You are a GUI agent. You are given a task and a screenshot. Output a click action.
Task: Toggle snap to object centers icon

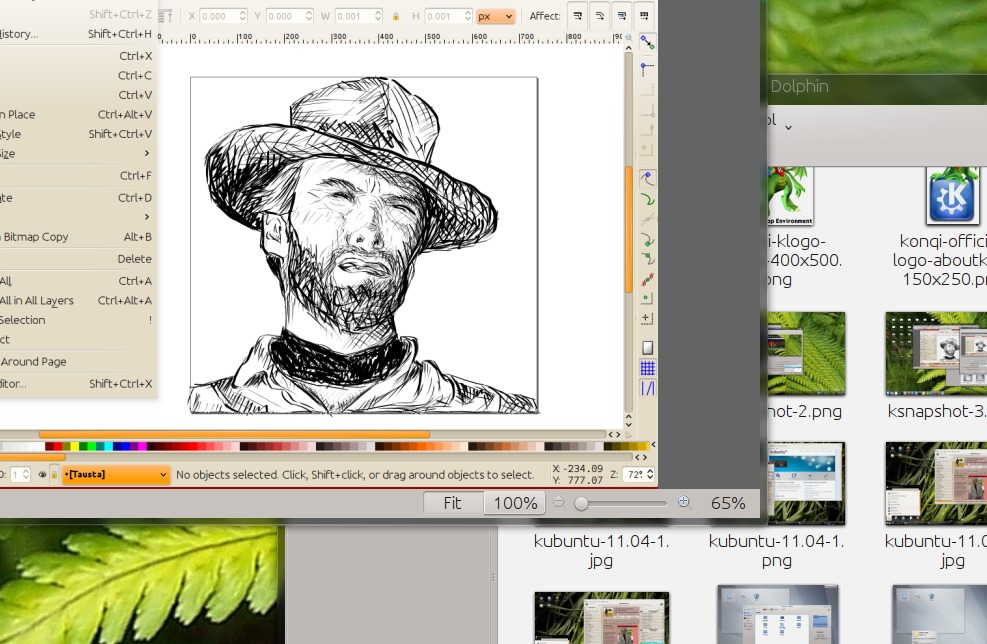pos(647,298)
